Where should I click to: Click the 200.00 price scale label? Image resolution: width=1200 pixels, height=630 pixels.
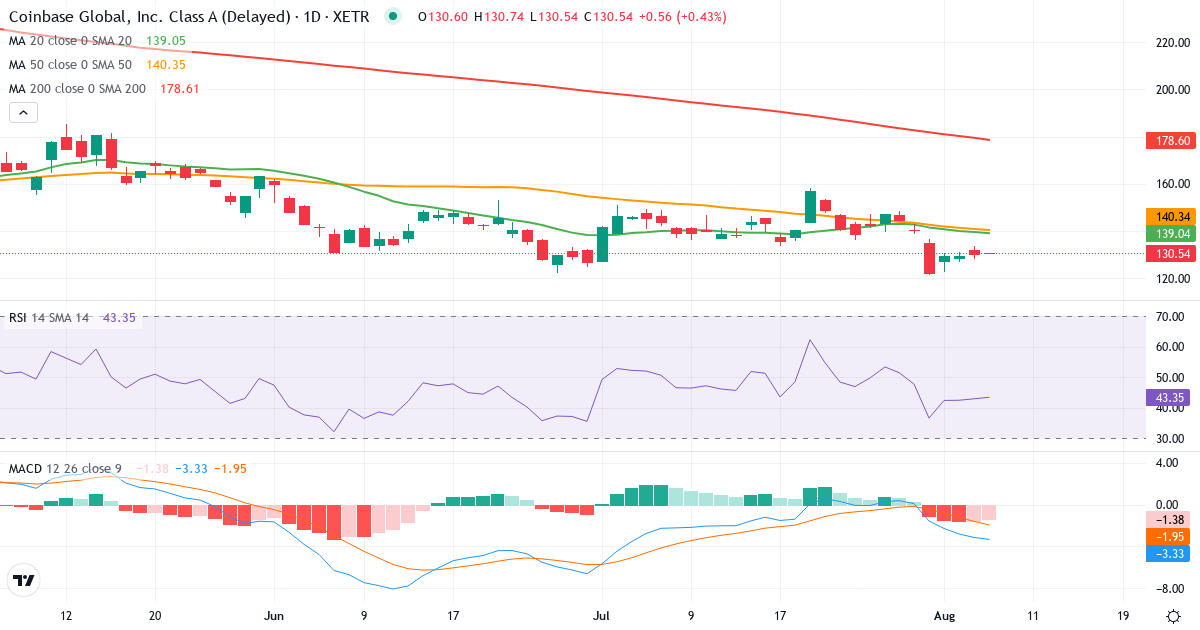tap(1172, 90)
